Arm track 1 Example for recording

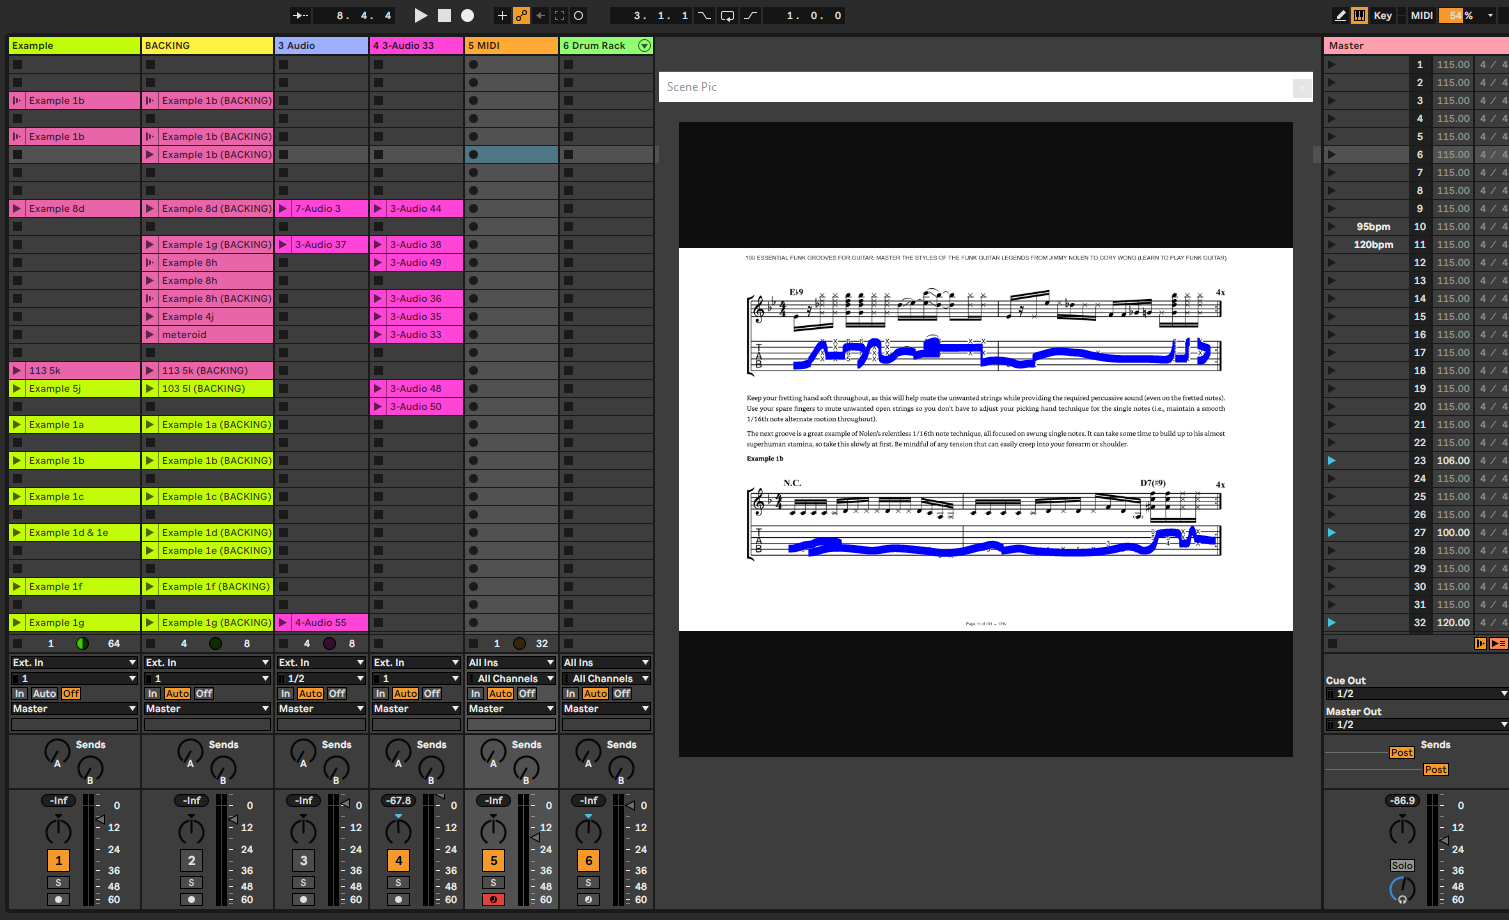58,899
